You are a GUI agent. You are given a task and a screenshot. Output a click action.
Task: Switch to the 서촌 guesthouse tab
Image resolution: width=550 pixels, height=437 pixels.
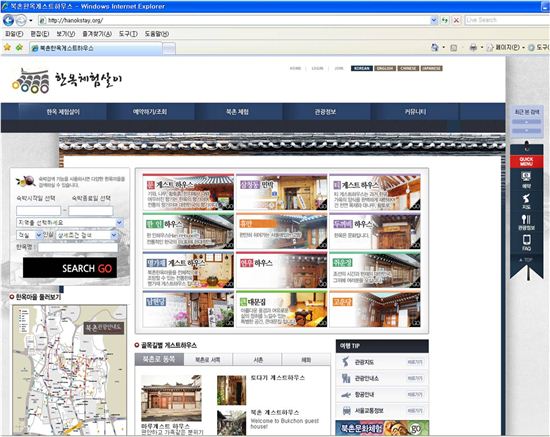click(x=258, y=360)
